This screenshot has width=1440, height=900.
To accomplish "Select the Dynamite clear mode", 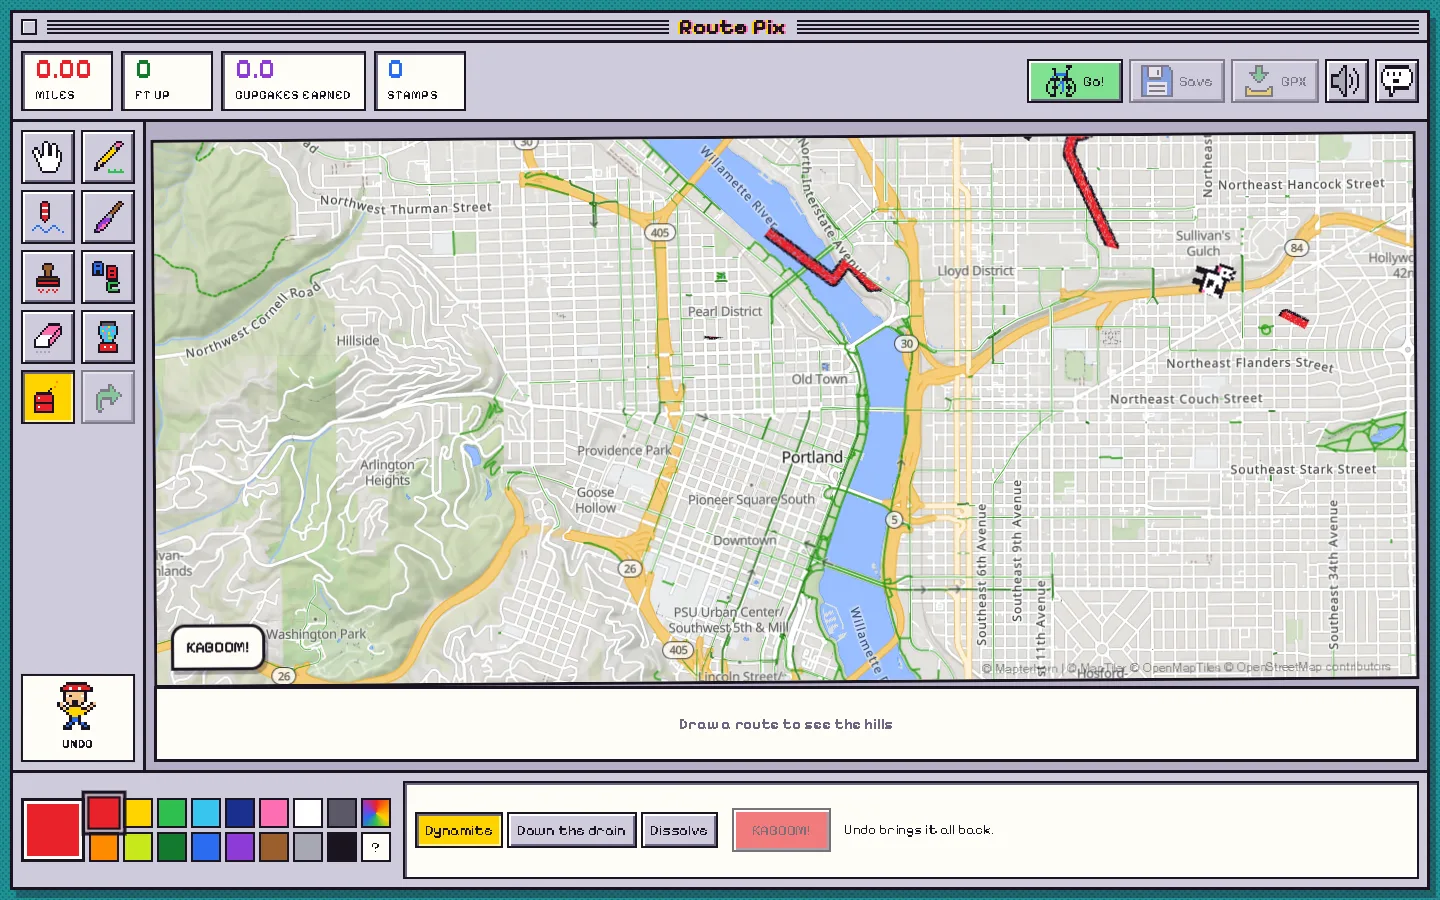I will 459,830.
